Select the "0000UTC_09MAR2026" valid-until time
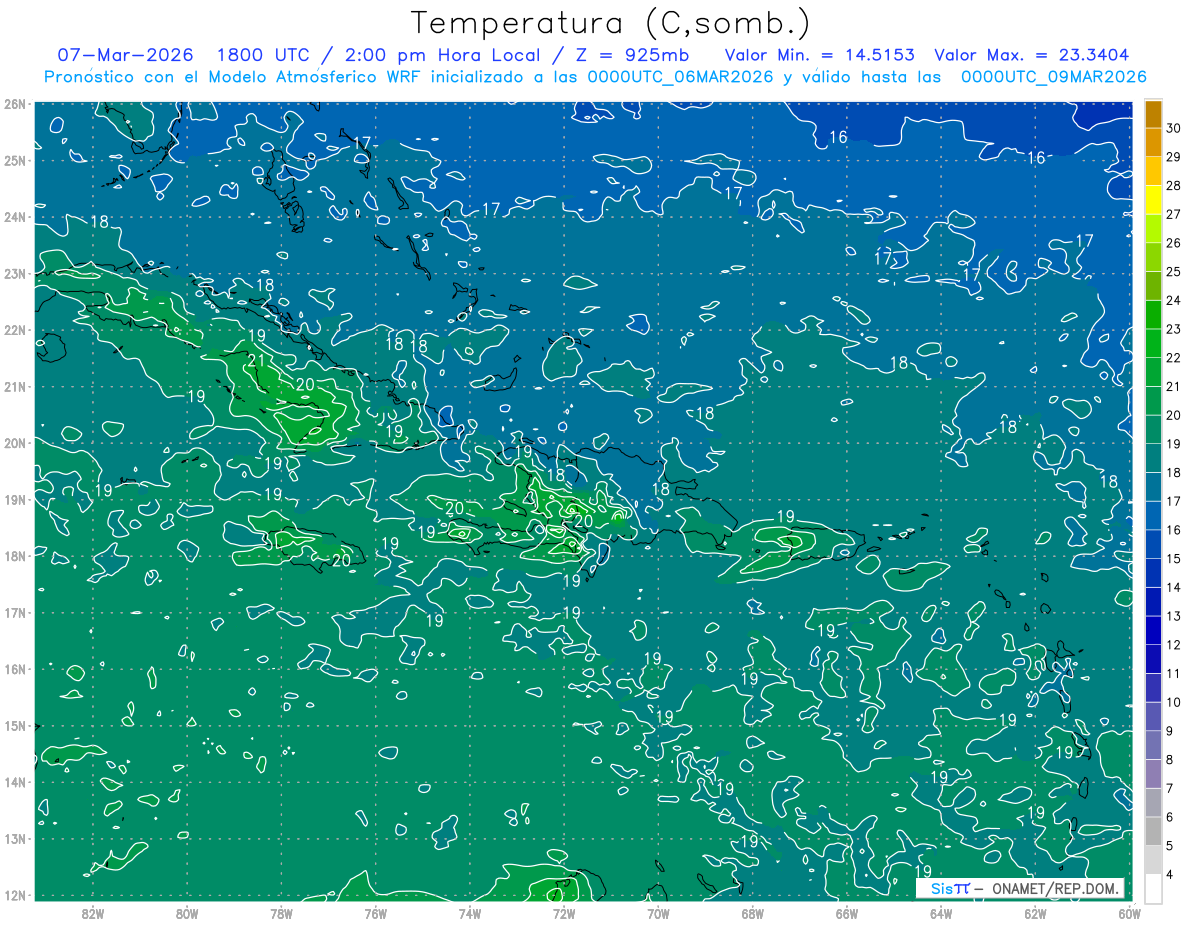Screen dimensions: 1200x927 point(1053,77)
